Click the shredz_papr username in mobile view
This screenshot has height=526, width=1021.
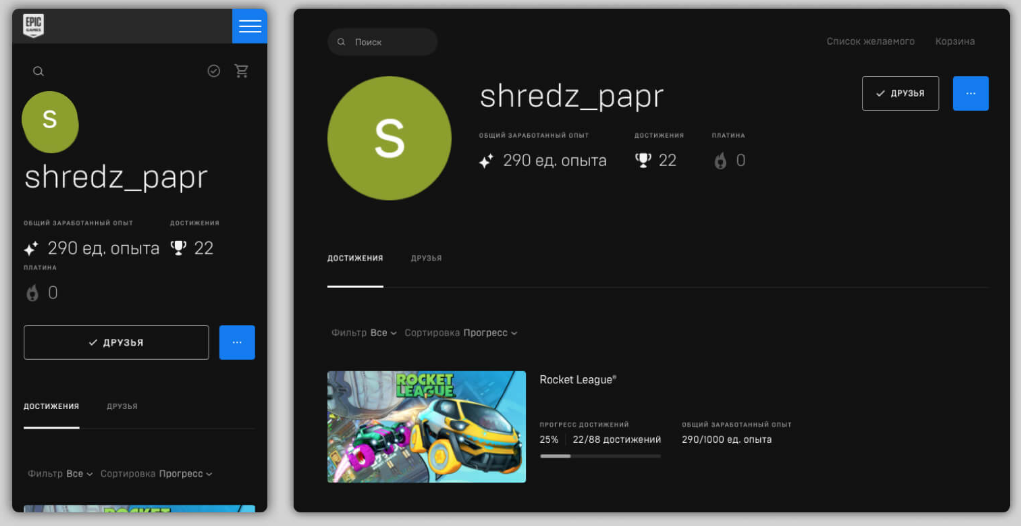(116, 178)
